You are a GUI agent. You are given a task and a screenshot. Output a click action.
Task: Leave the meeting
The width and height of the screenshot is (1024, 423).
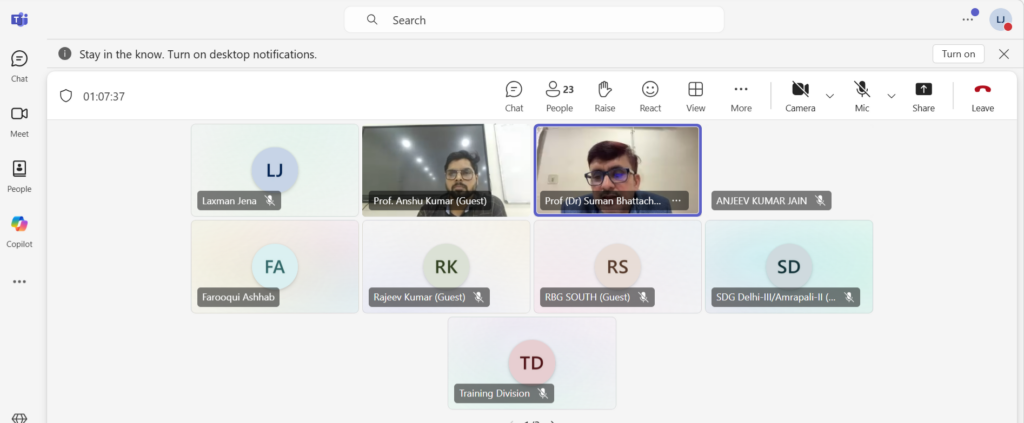pyautogui.click(x=982, y=97)
